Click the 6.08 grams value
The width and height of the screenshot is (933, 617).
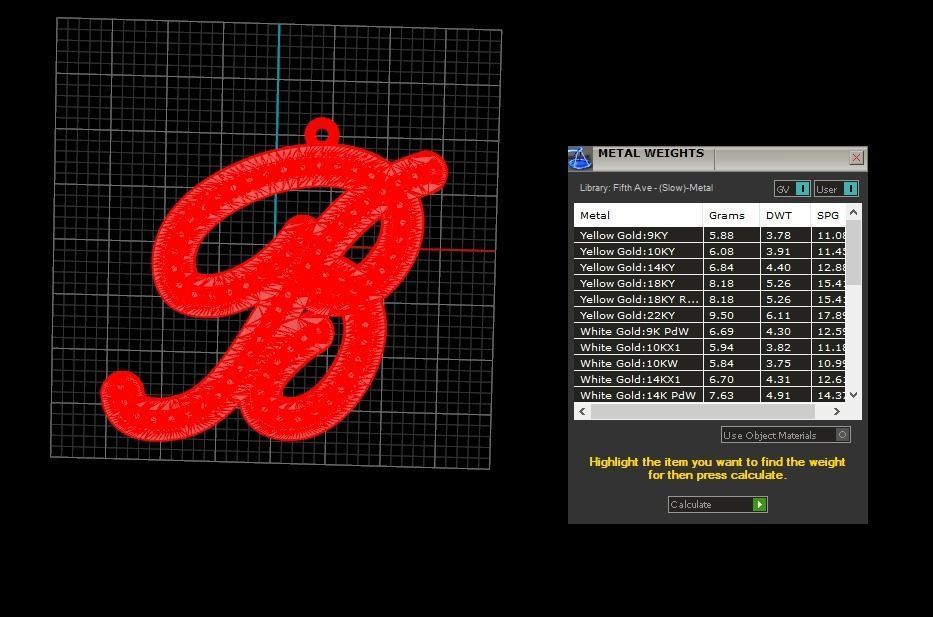(x=721, y=252)
